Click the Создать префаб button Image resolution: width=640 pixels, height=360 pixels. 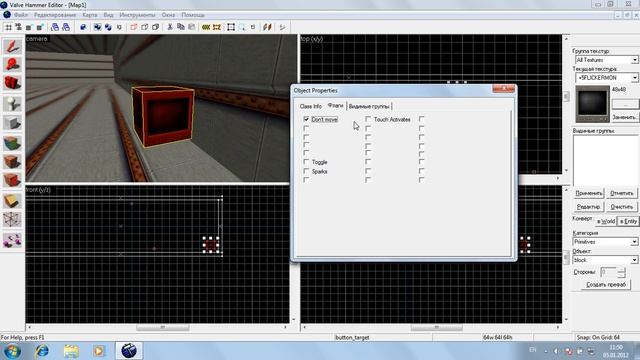click(606, 284)
